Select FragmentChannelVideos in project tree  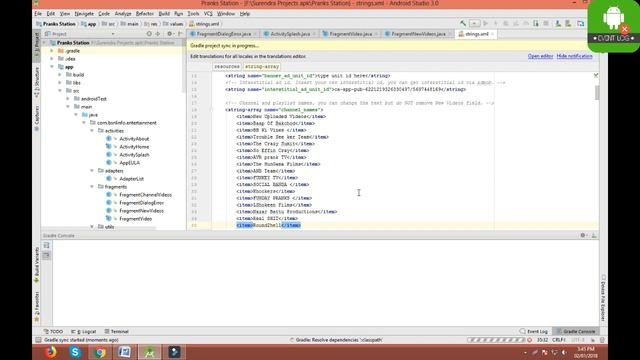tap(145, 195)
